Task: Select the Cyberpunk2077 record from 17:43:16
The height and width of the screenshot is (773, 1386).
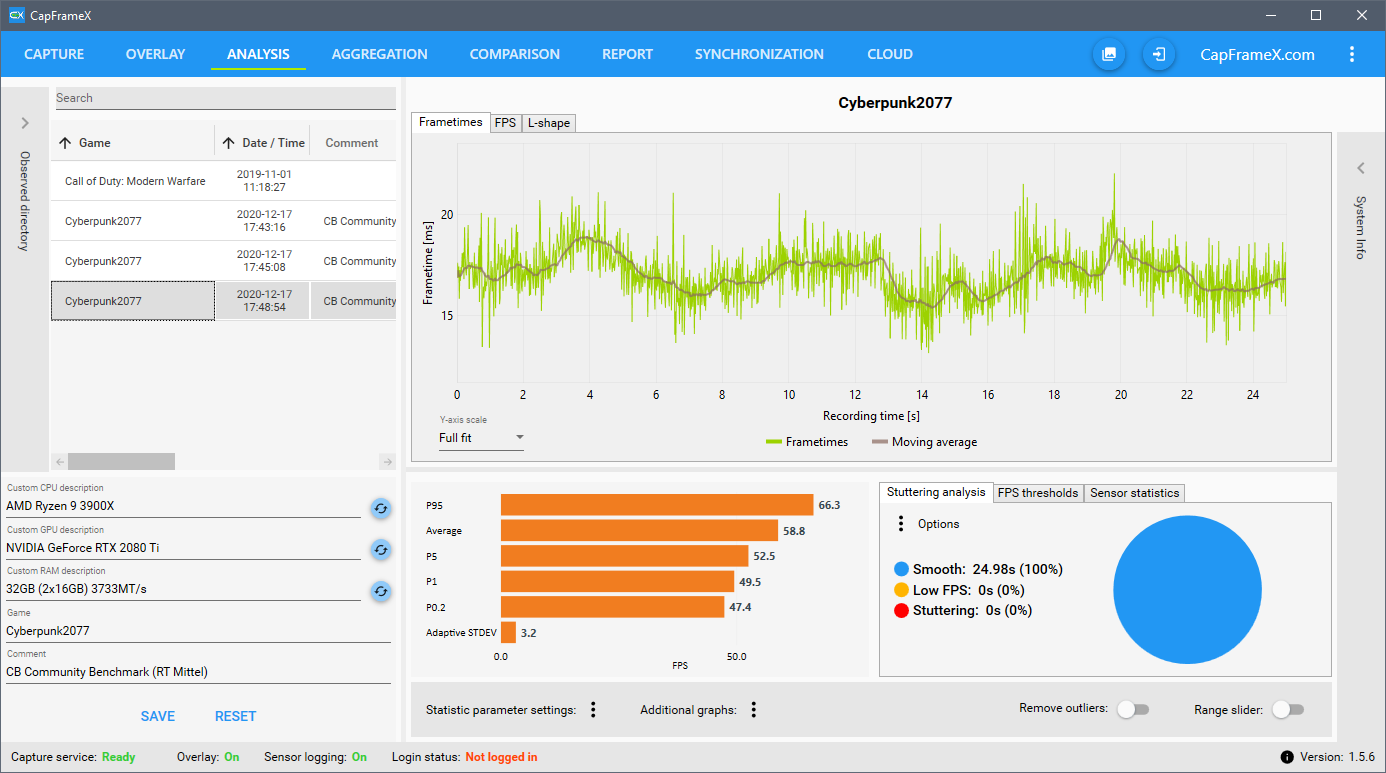Action: coord(224,221)
